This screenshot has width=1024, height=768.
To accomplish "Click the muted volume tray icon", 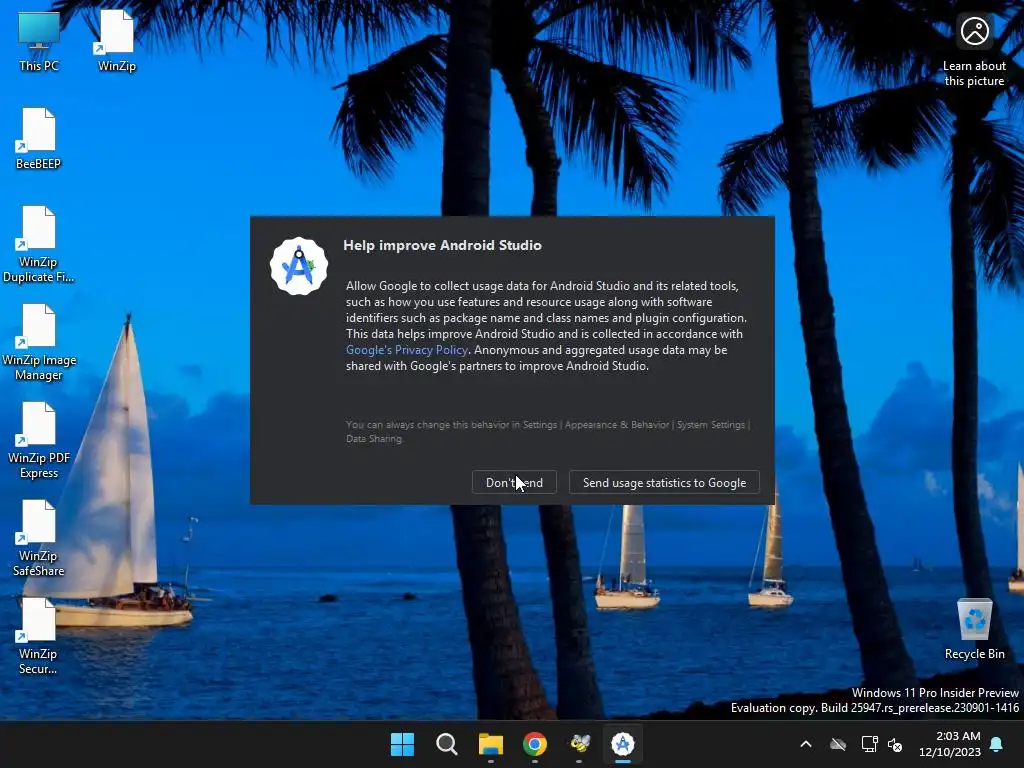I will [895, 744].
